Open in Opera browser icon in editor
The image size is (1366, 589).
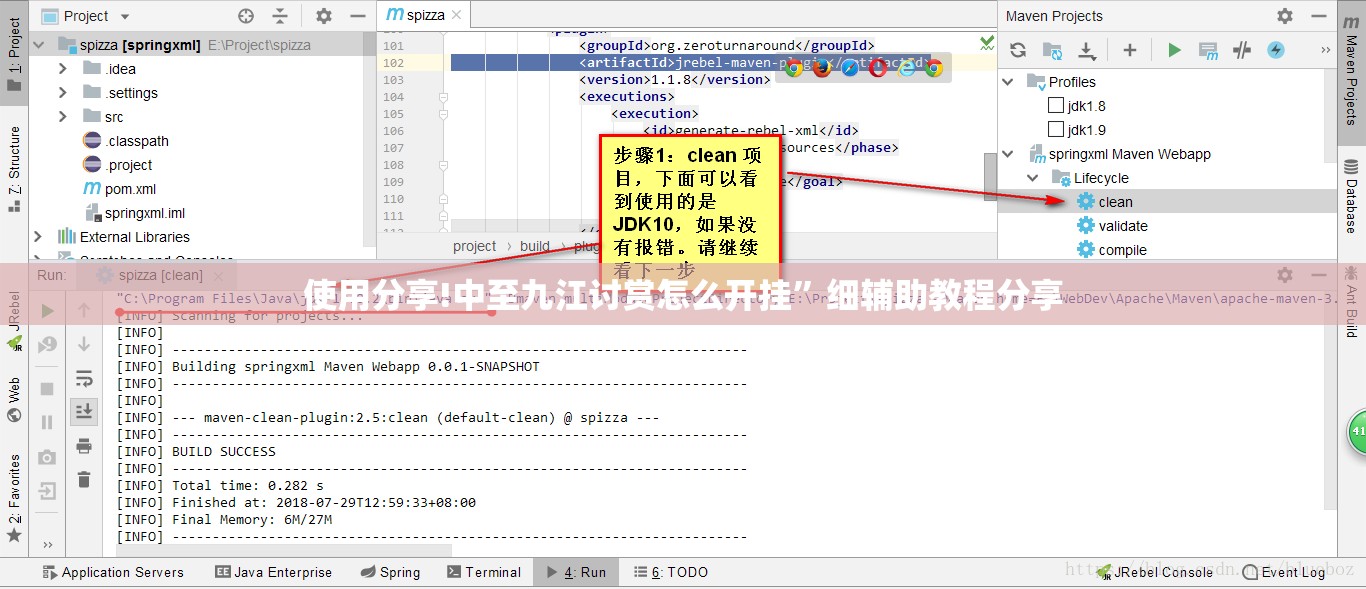tap(878, 68)
